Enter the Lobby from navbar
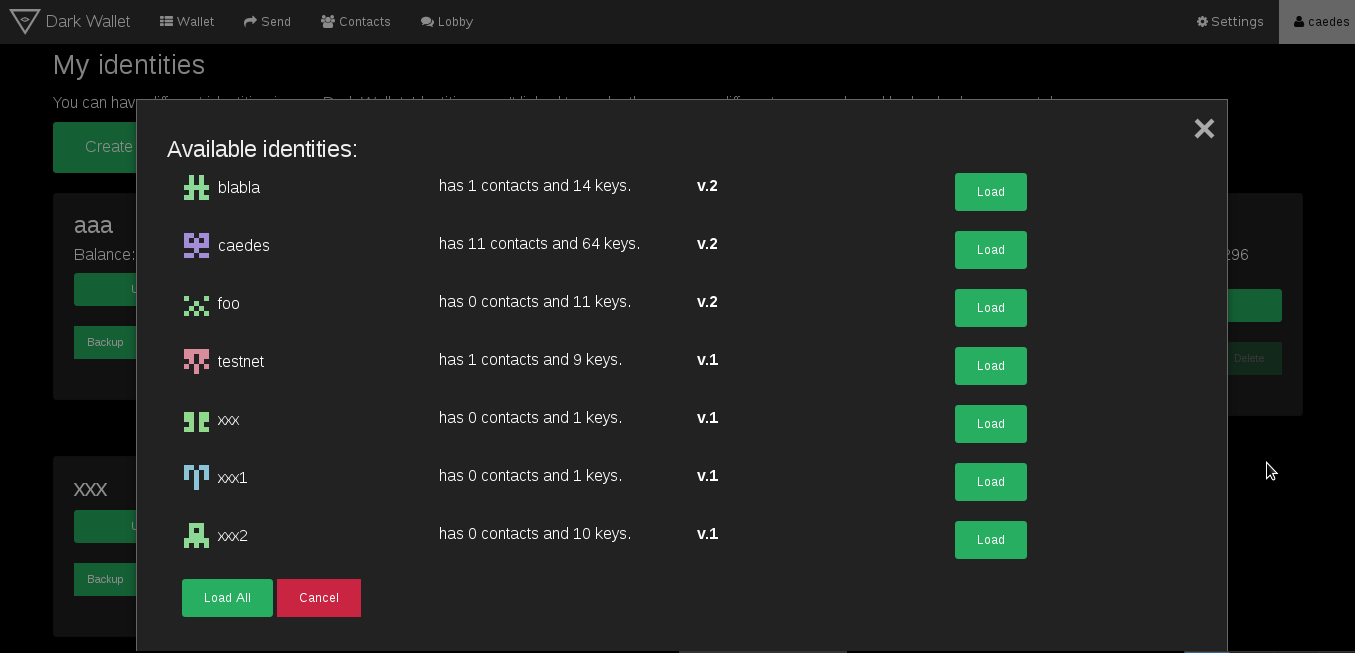The image size is (1355, 653). (446, 21)
